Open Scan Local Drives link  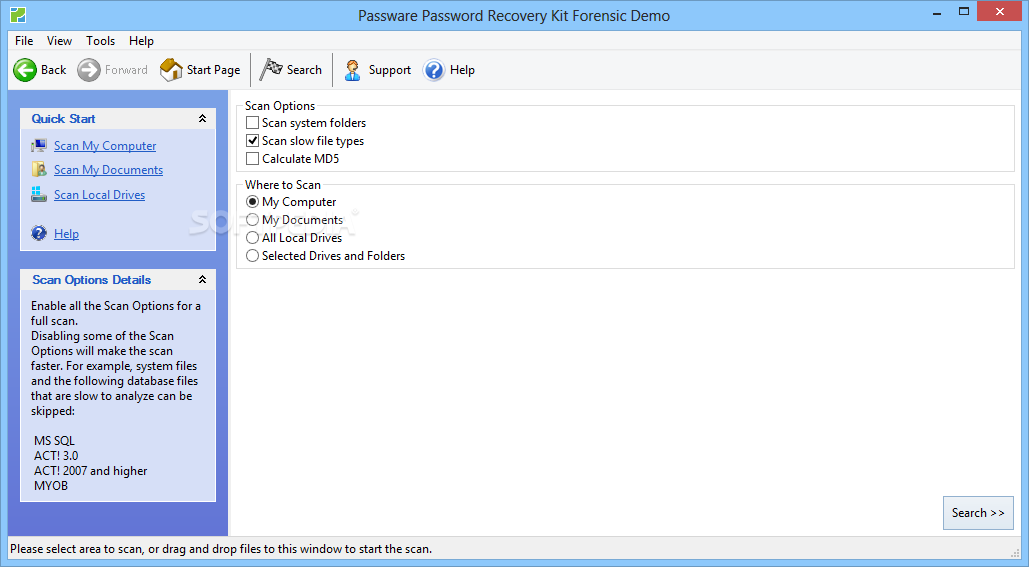coord(99,195)
